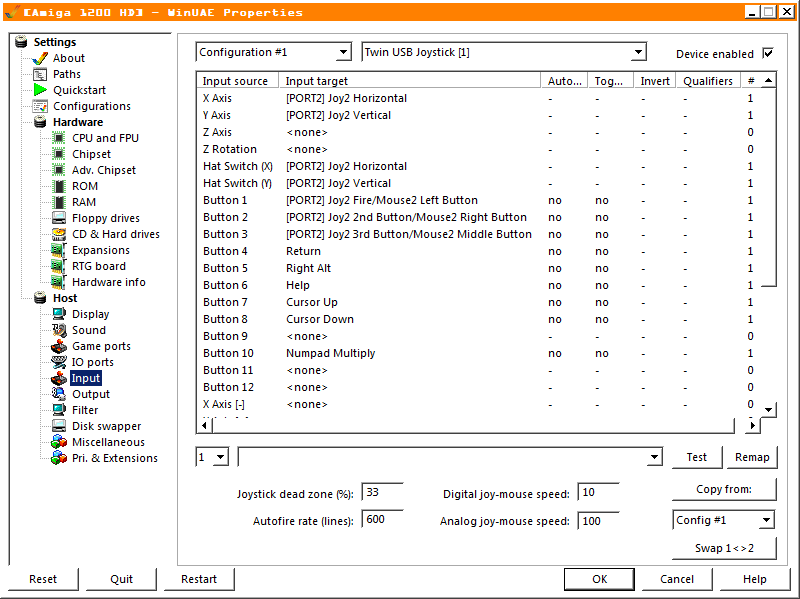Select the Button 6 Help row
The width and height of the screenshot is (800, 599).
coord(479,285)
